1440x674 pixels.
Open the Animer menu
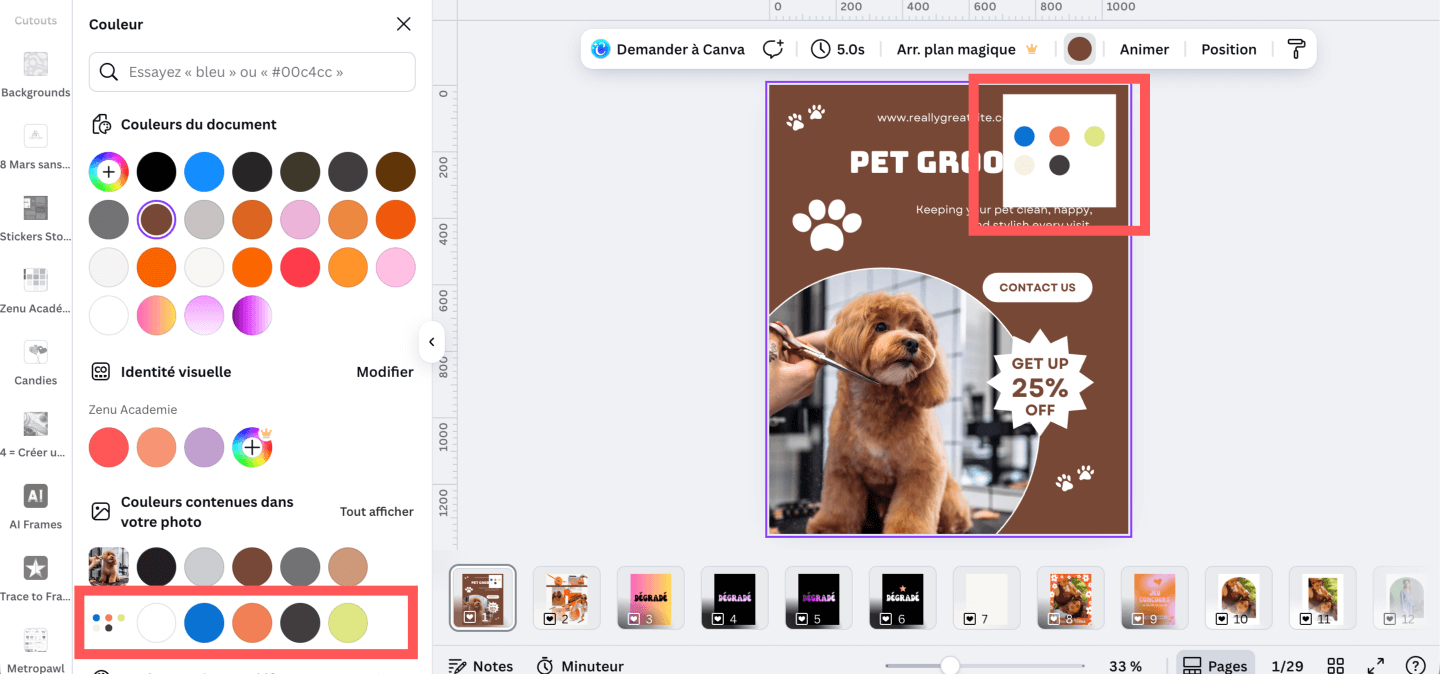coord(1144,49)
